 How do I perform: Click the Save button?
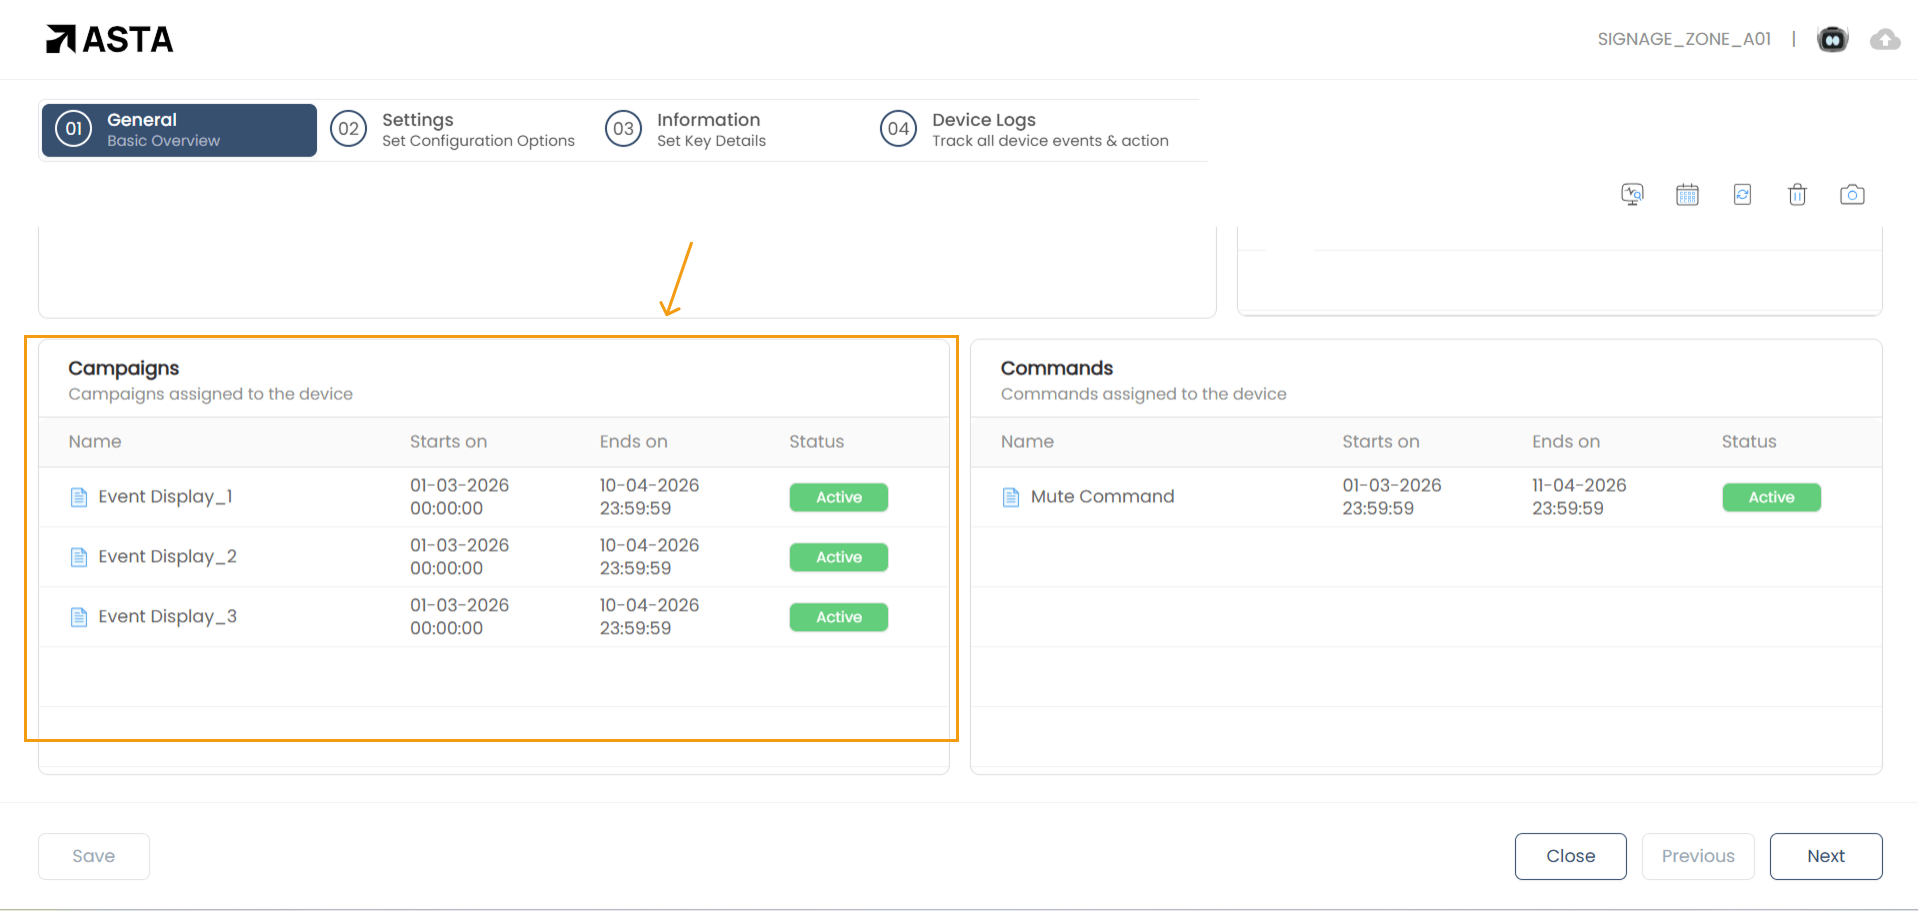coord(94,856)
